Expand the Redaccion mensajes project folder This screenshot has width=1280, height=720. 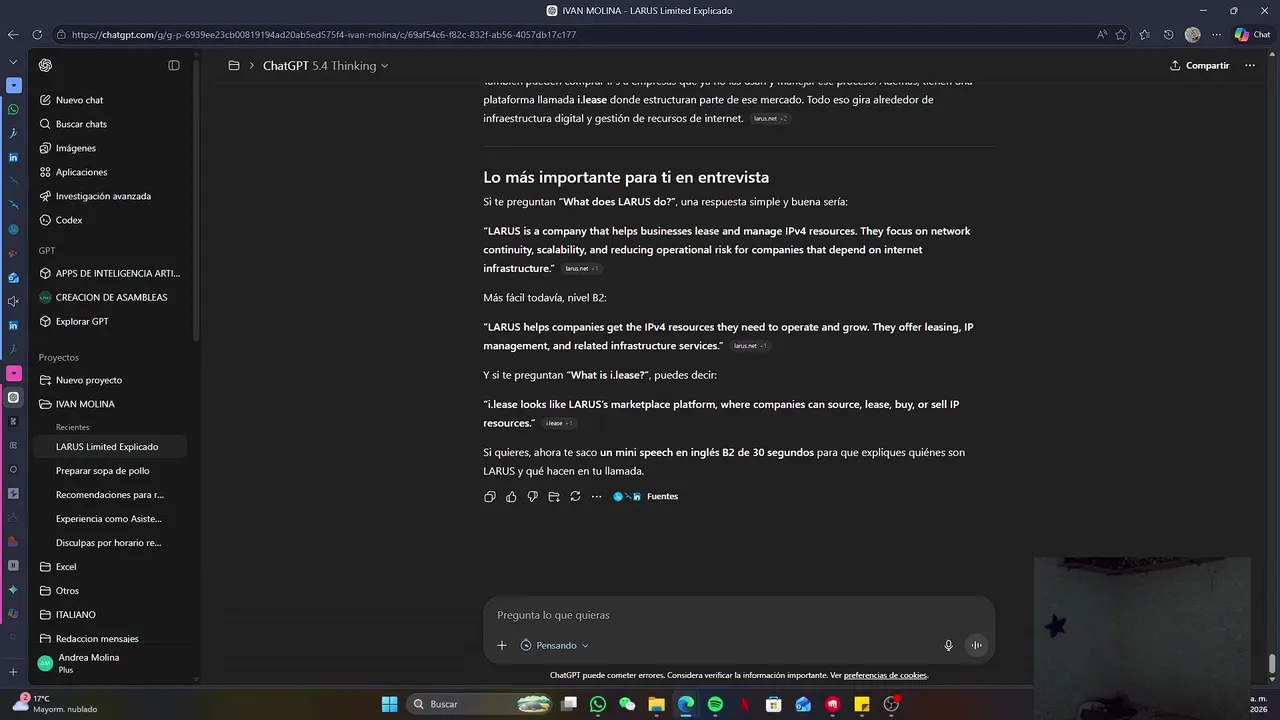[x=112, y=638]
